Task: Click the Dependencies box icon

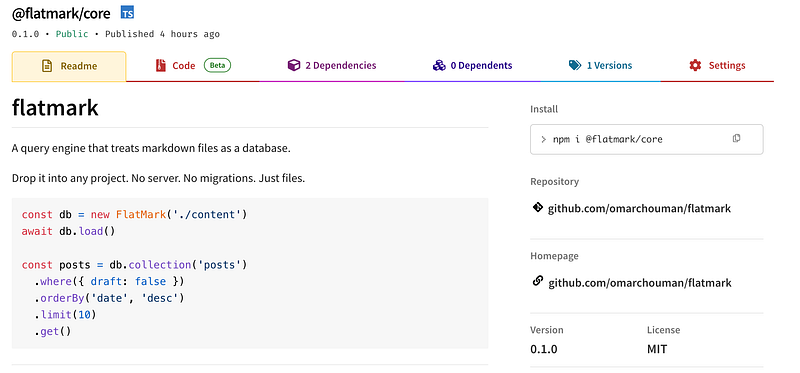Action: 293,65
